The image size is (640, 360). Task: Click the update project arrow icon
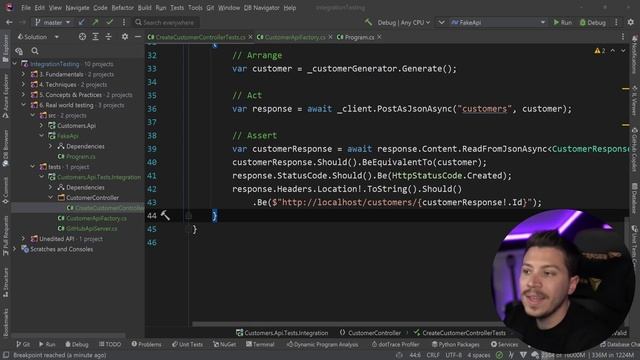(x=82, y=22)
